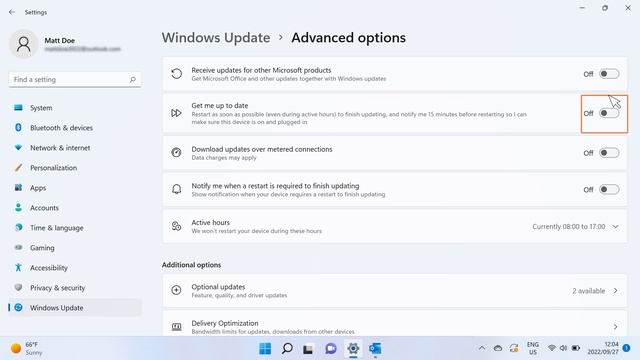The width and height of the screenshot is (640, 360).
Task: Click the plus circle icon for Optional updates
Action: pos(176,290)
